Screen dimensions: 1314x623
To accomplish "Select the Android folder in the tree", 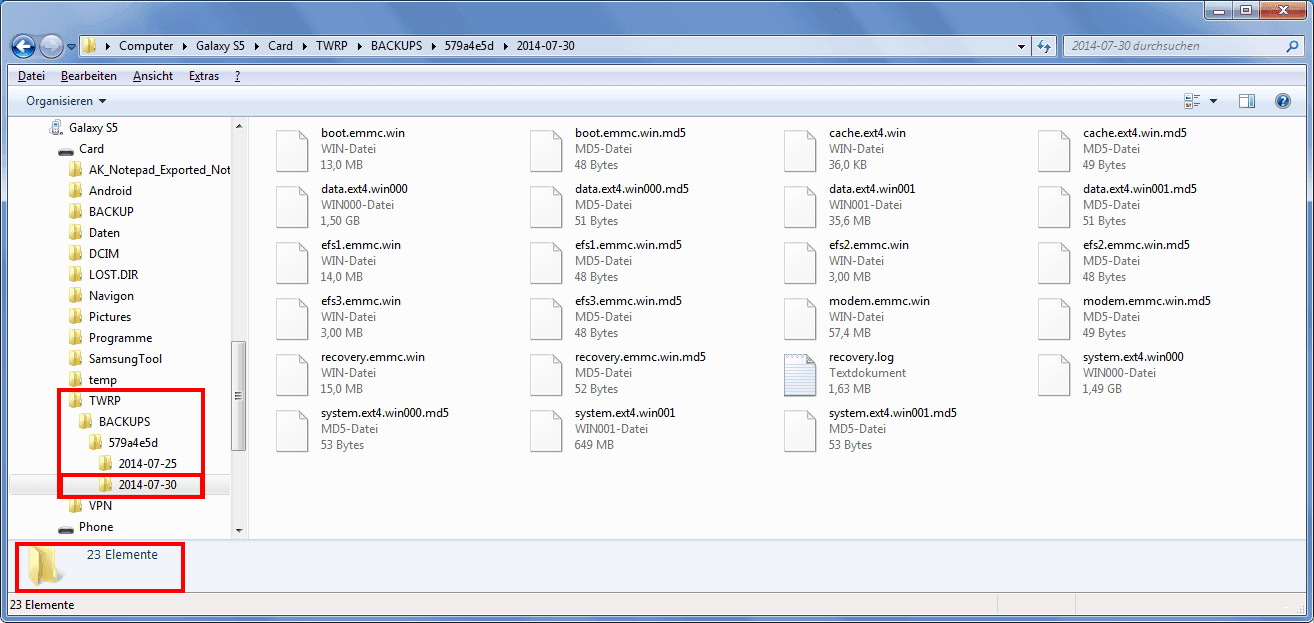I will coord(110,191).
